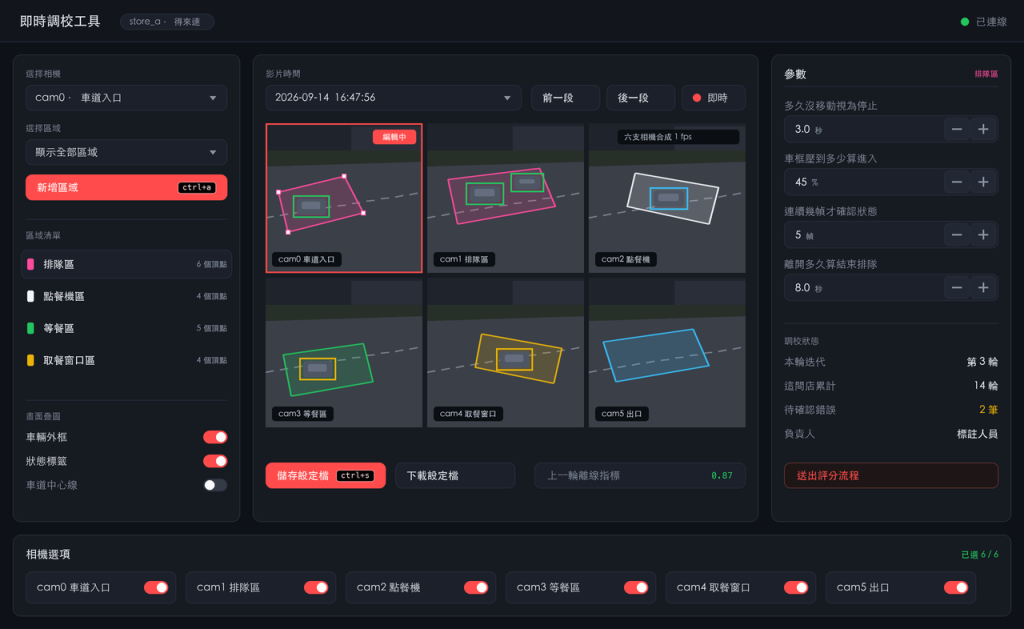The image size is (1024, 629).
Task: Add to 離開多久算結束排隊 with the plus icon
Action: tap(983, 288)
